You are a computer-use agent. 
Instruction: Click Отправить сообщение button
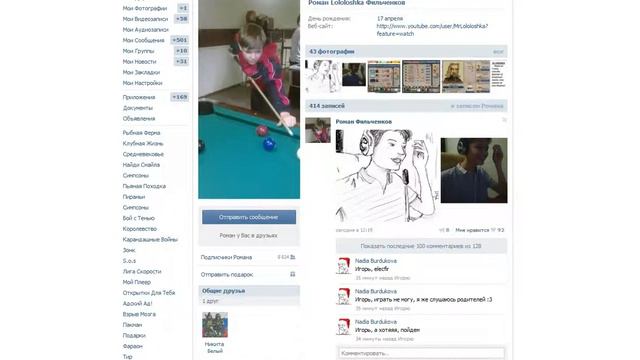click(249, 217)
